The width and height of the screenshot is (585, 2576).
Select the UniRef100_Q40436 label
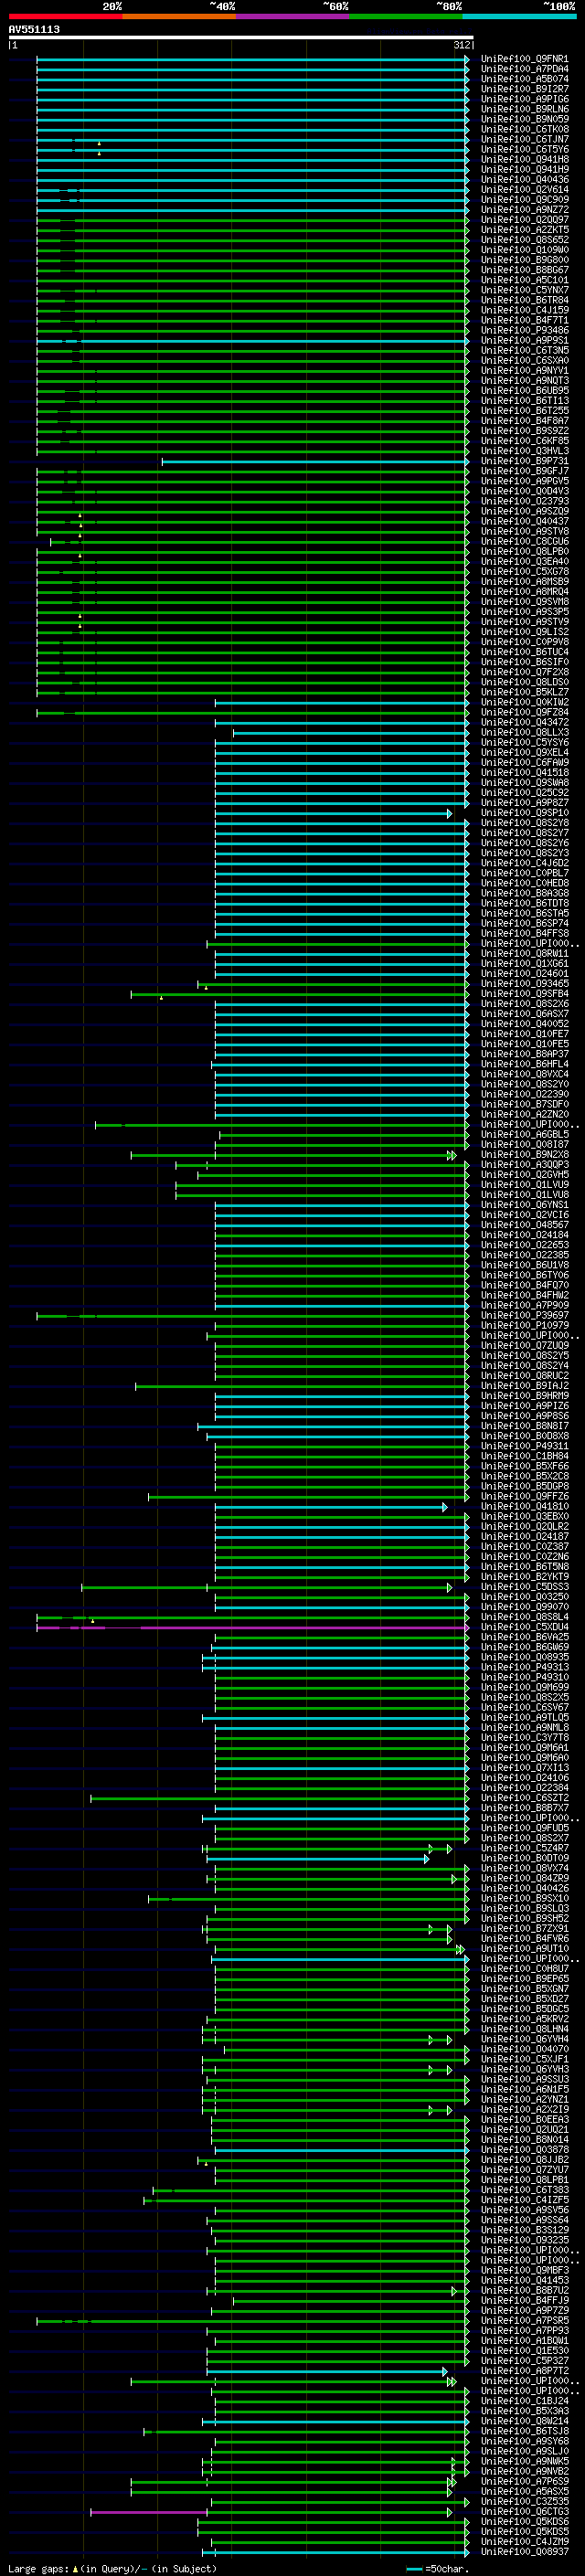coord(525,179)
